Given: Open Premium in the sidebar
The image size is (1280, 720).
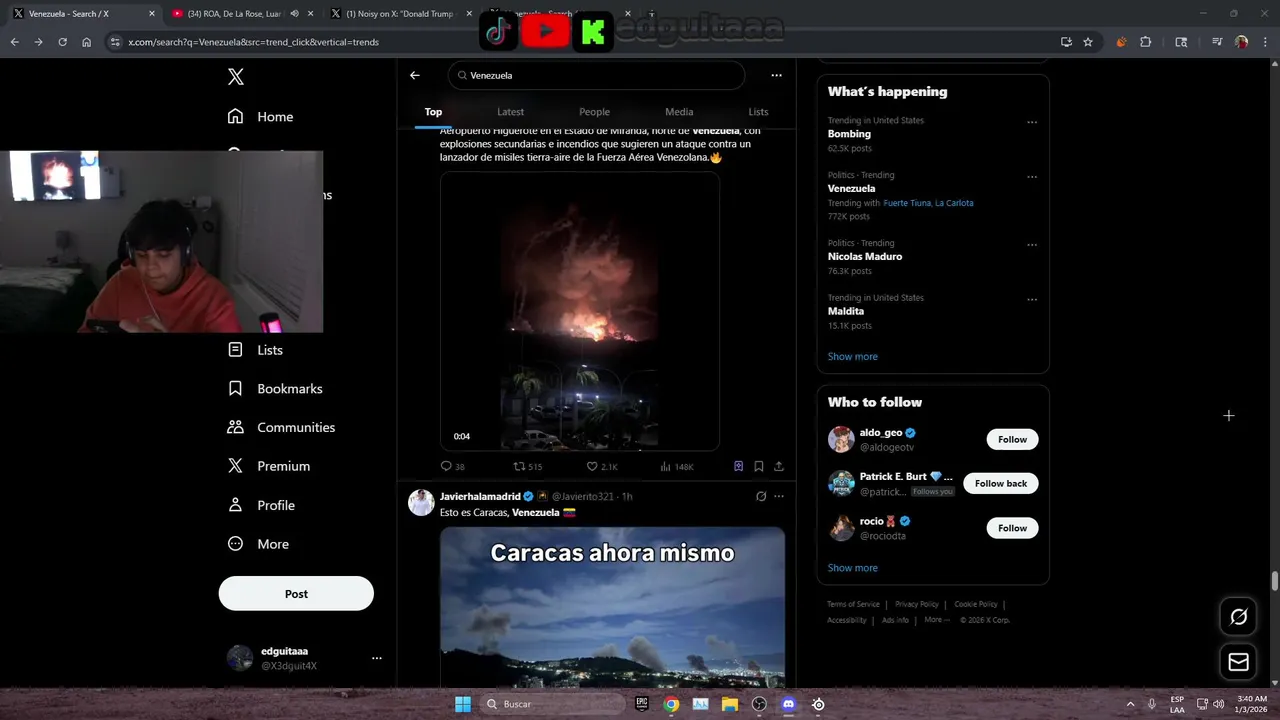Looking at the screenshot, I should click(269, 466).
